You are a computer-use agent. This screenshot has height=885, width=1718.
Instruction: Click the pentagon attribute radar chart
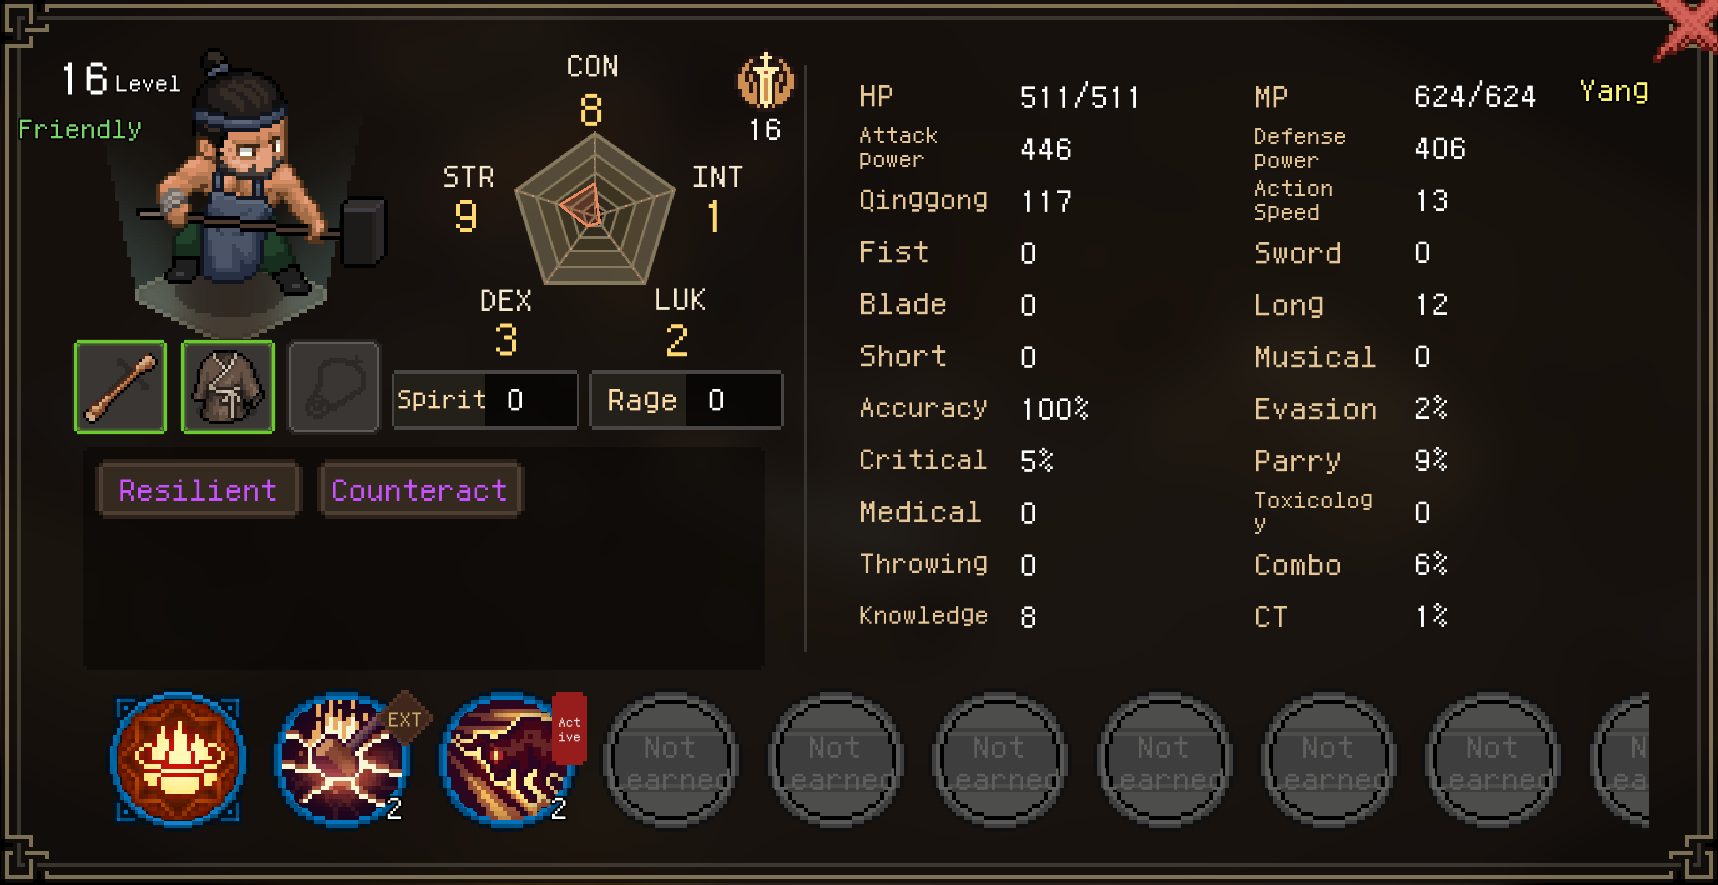click(x=595, y=209)
